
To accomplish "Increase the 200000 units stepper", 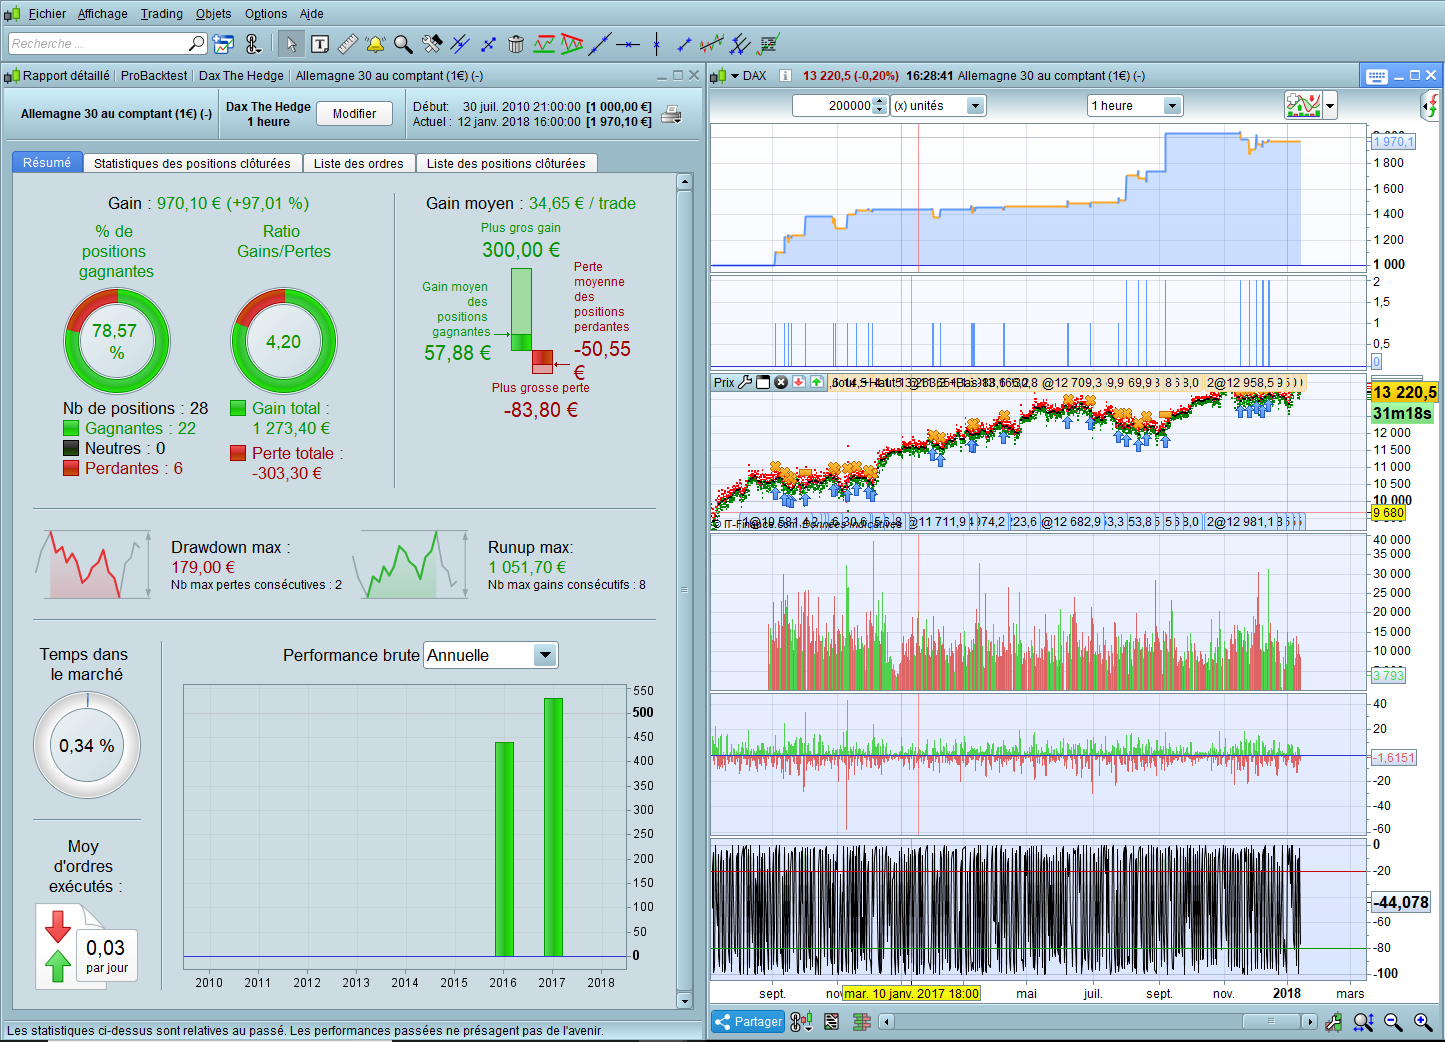I will (880, 101).
